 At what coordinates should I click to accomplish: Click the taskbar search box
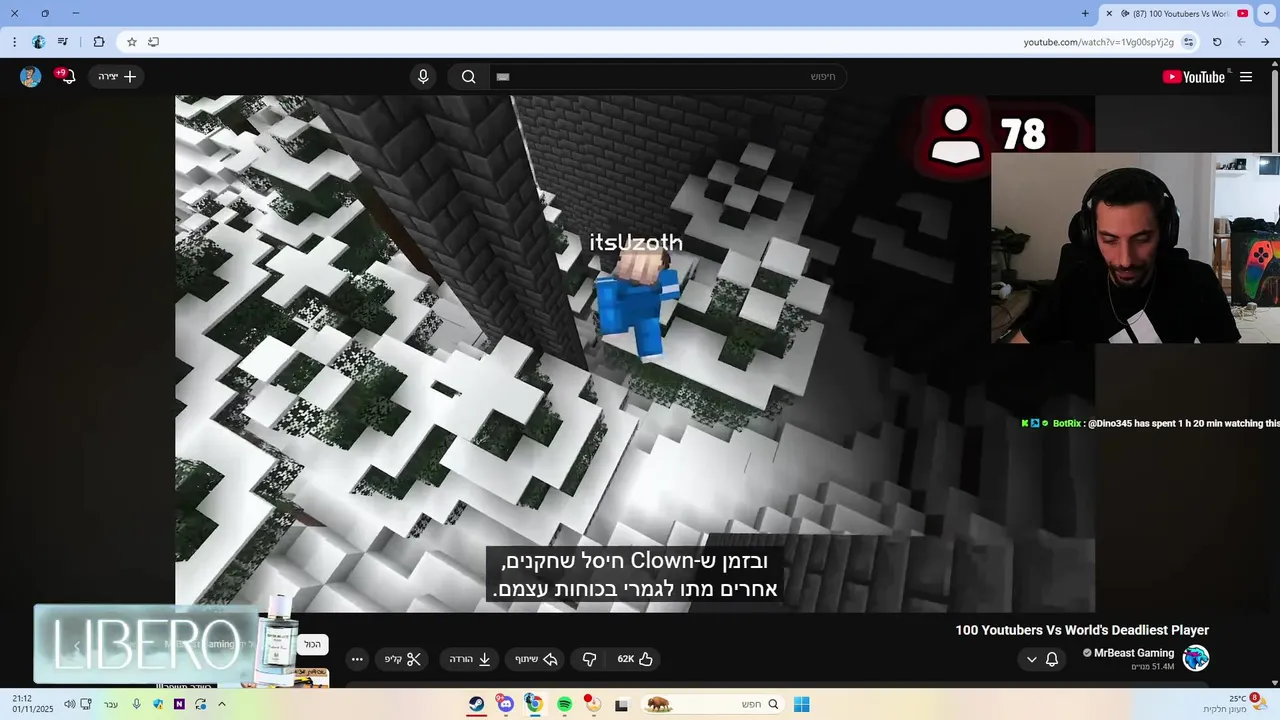pos(712,704)
